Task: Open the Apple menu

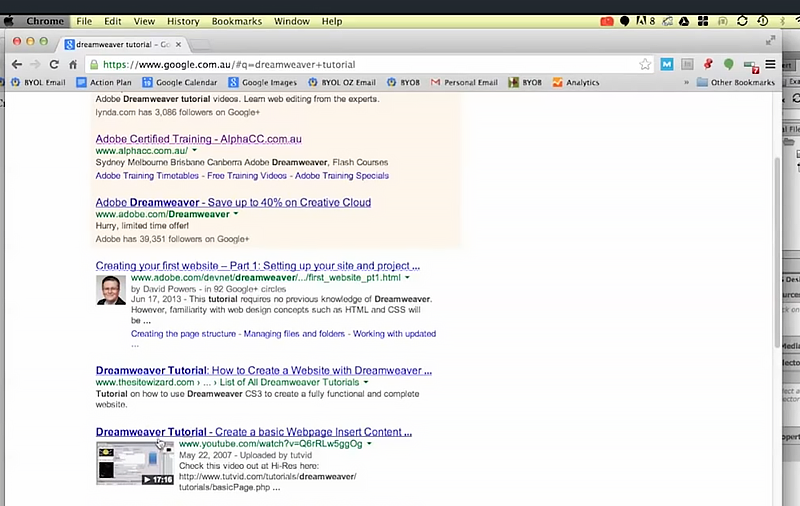Action: point(9,21)
